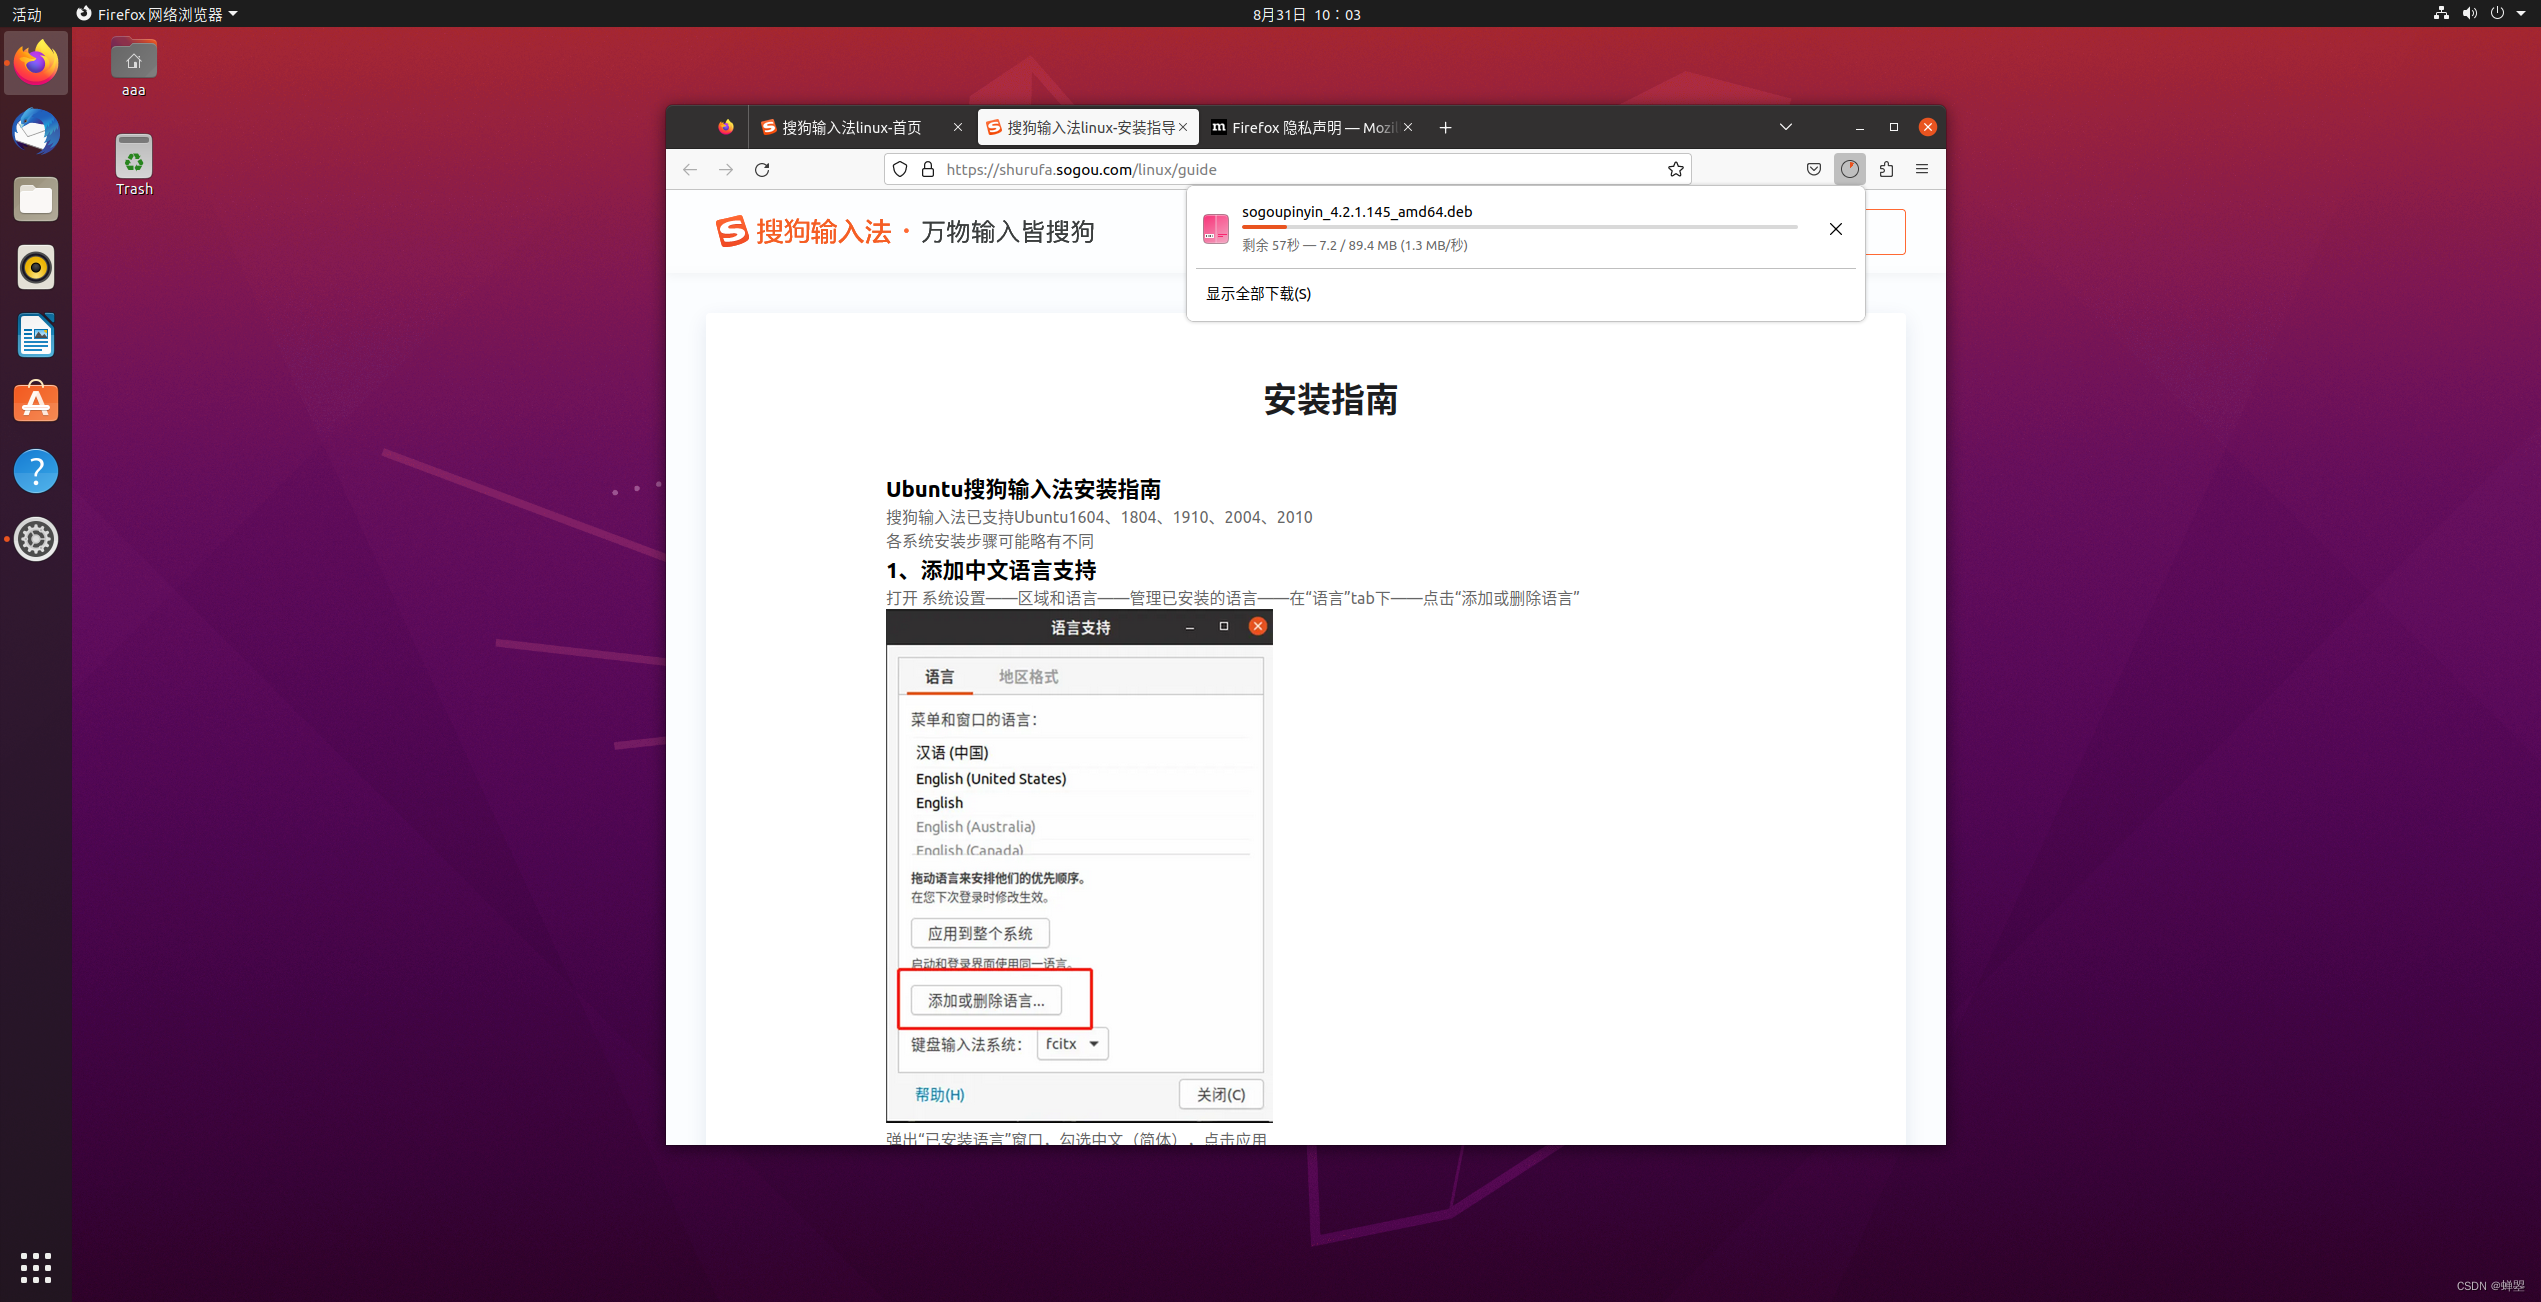Click 显示全部下载 in downloads panel
Screen dimensions: 2541x1302
pyautogui.click(x=1258, y=293)
